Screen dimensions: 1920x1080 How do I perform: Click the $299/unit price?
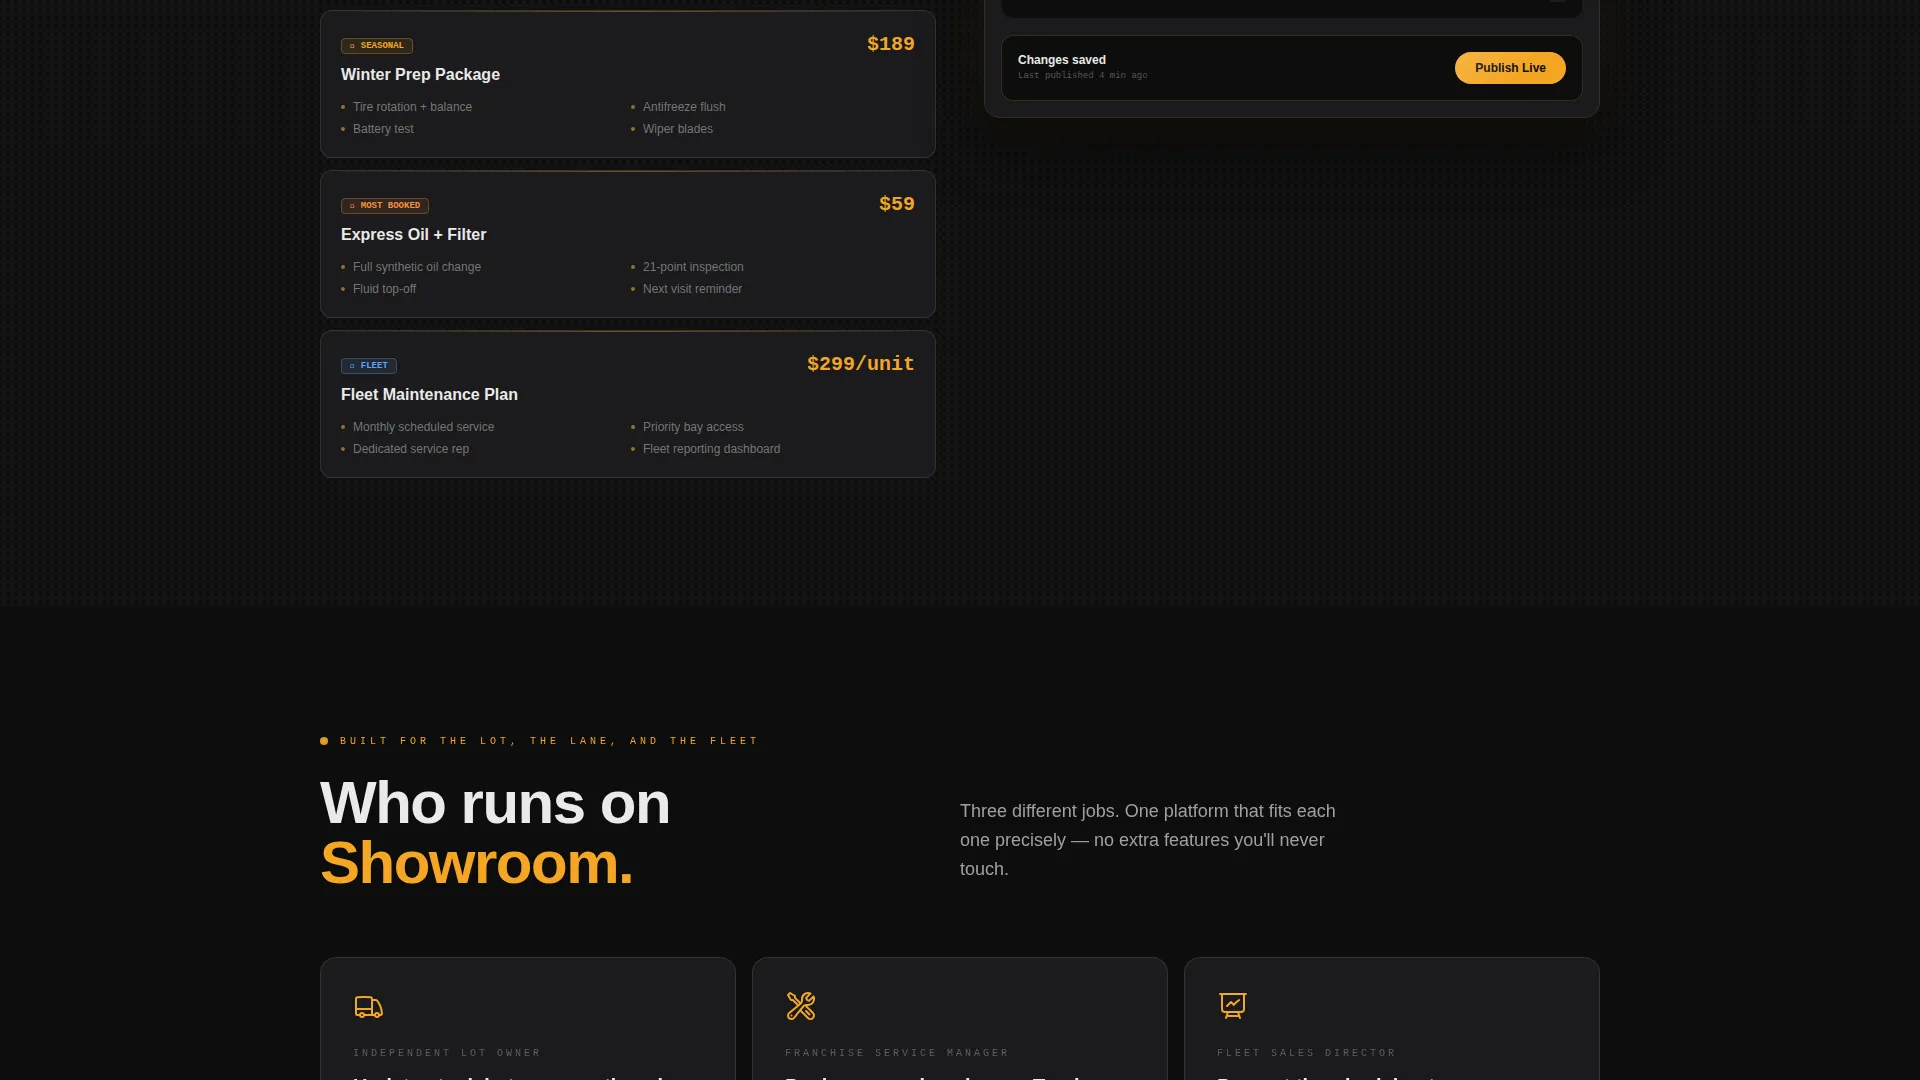pos(860,364)
